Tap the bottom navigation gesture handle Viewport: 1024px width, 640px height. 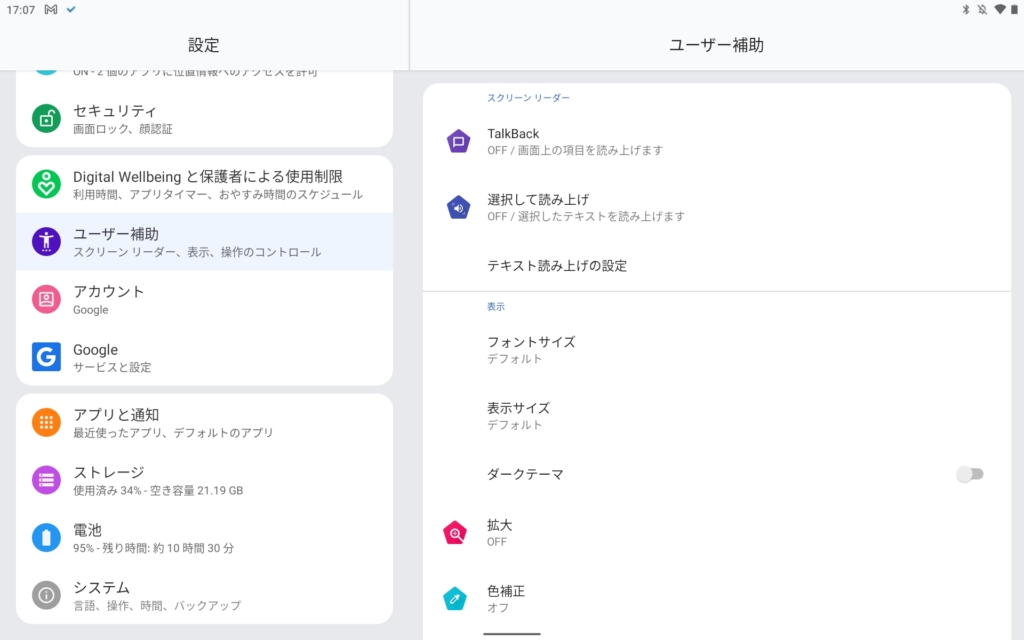click(511, 633)
